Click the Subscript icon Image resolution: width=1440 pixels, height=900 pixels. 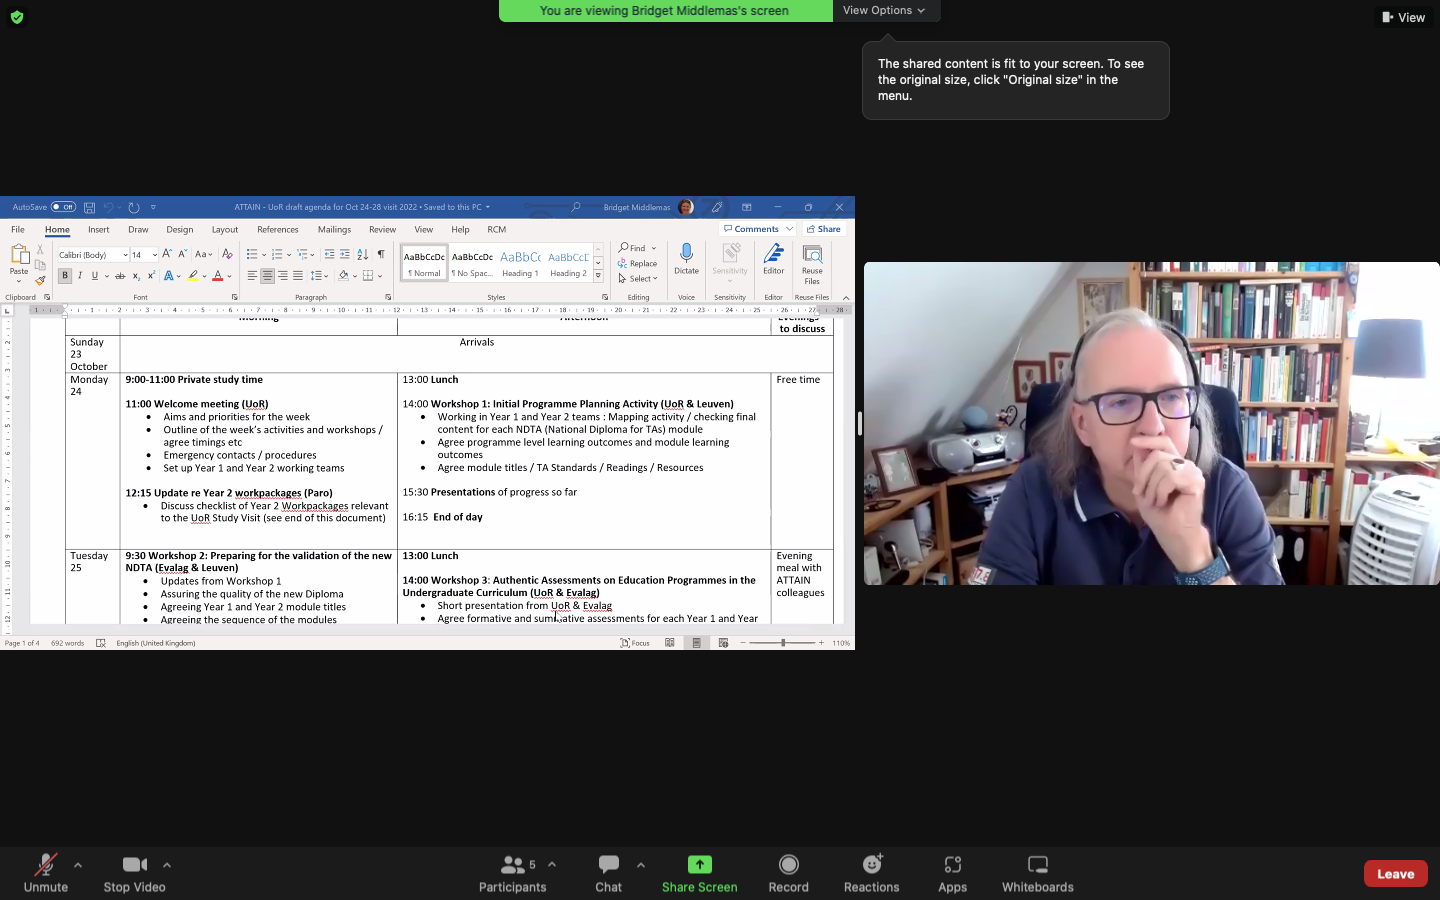tap(136, 276)
